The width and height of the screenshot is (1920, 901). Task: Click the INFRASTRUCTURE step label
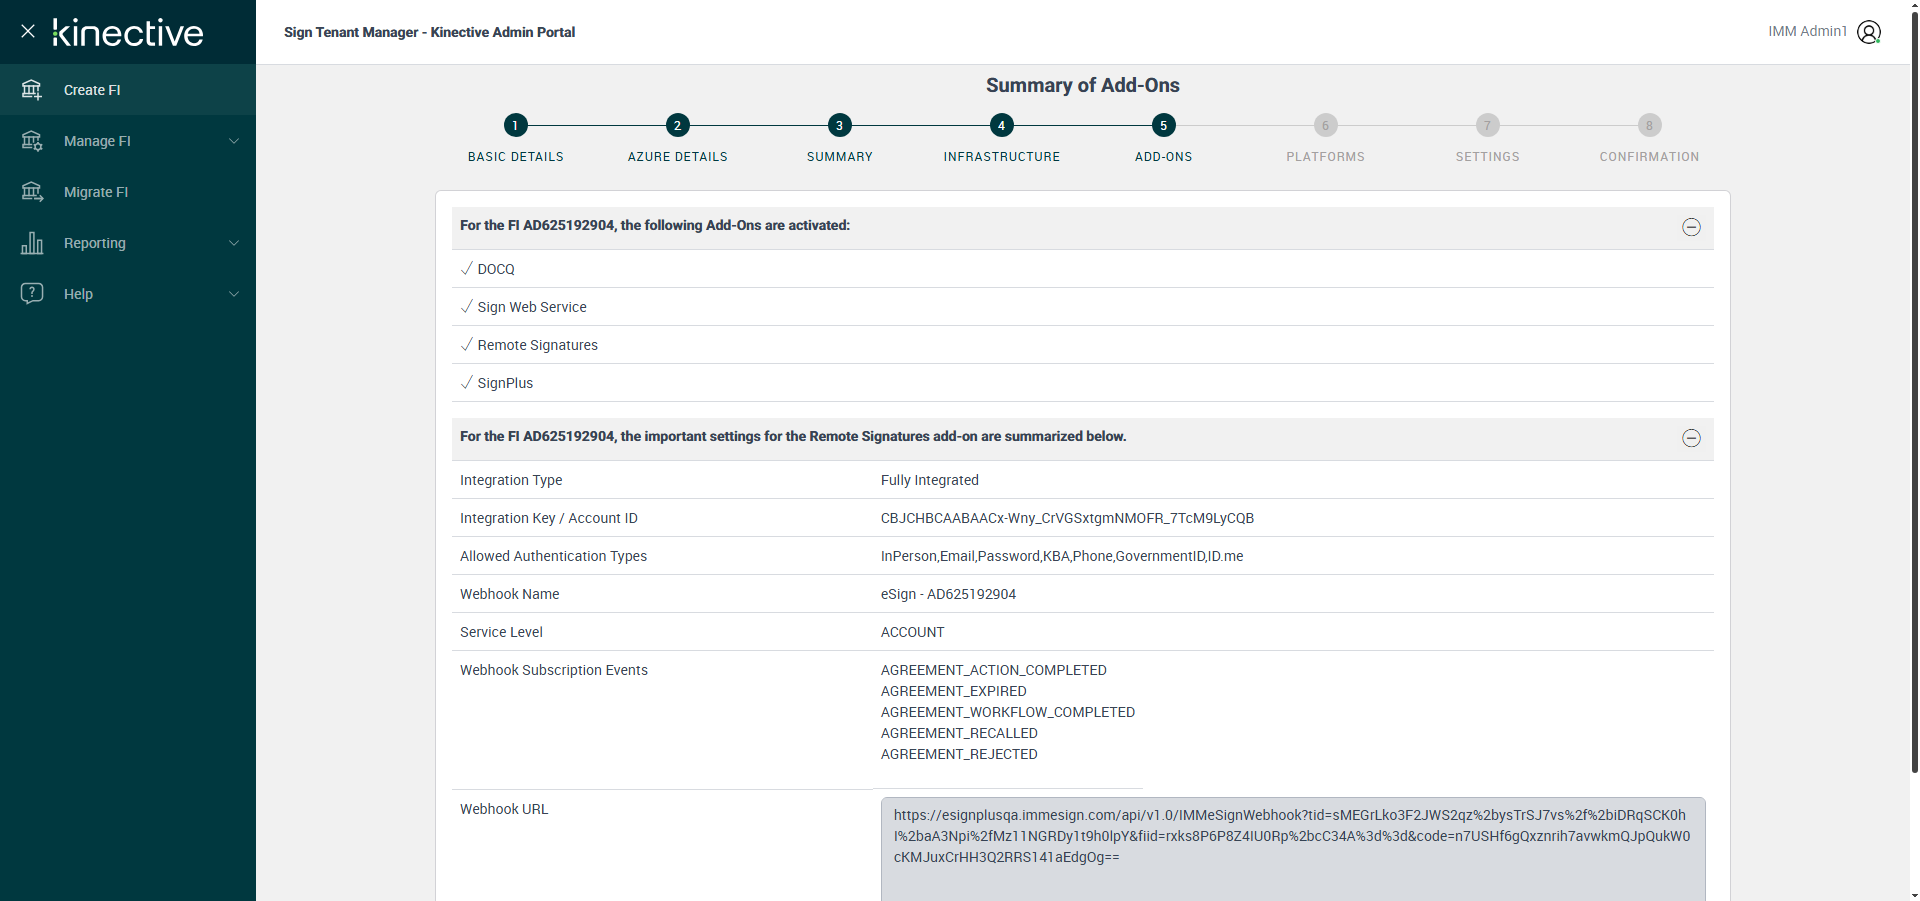pyautogui.click(x=1002, y=157)
